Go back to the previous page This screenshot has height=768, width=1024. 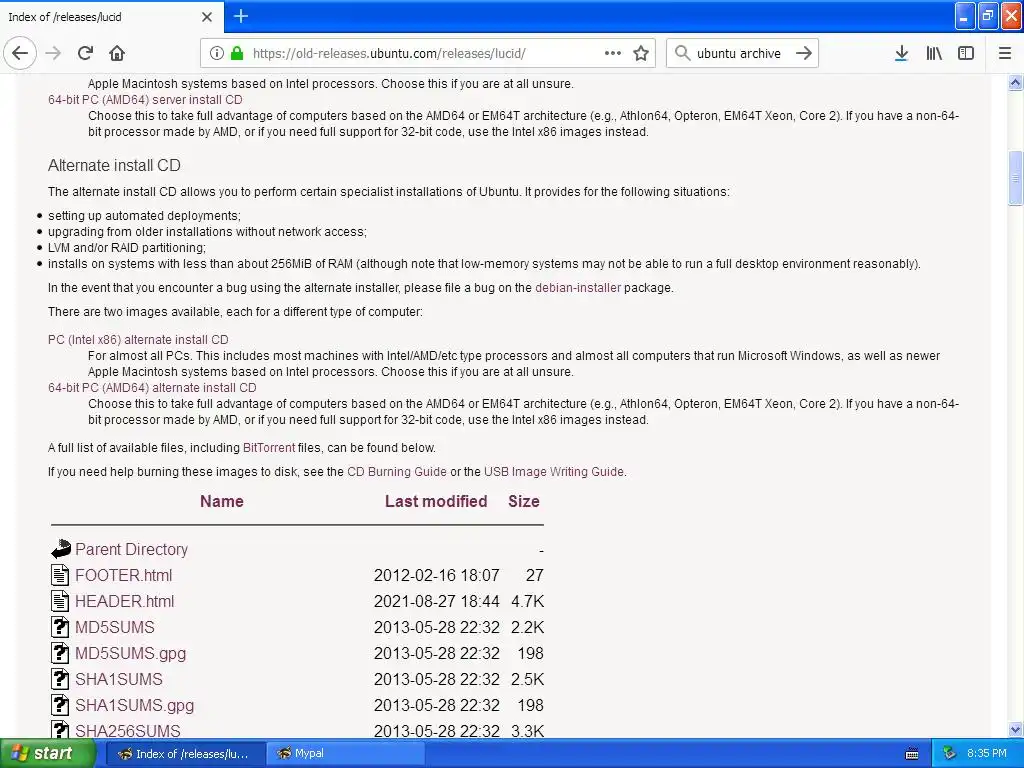(x=20, y=53)
